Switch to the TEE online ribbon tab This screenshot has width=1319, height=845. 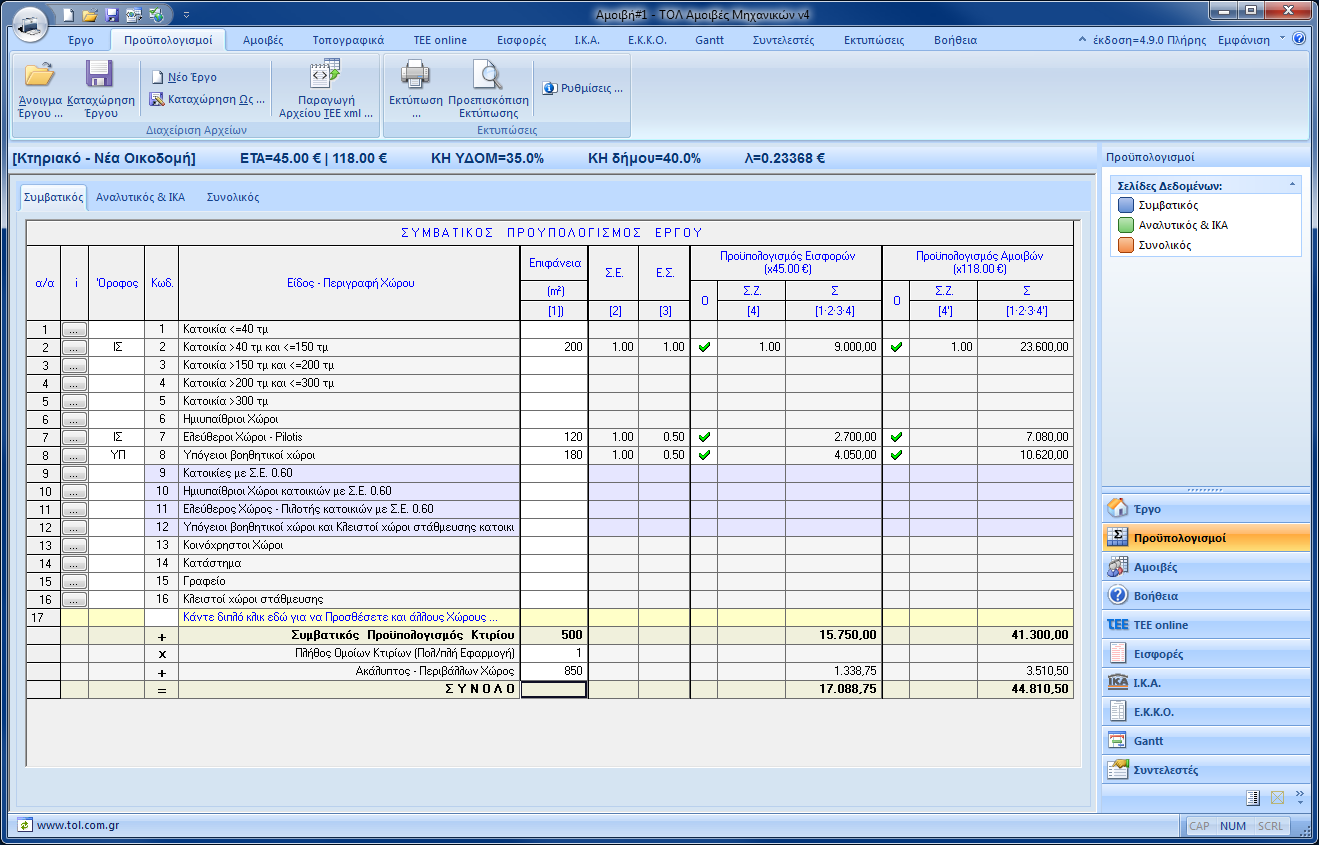tap(440, 40)
